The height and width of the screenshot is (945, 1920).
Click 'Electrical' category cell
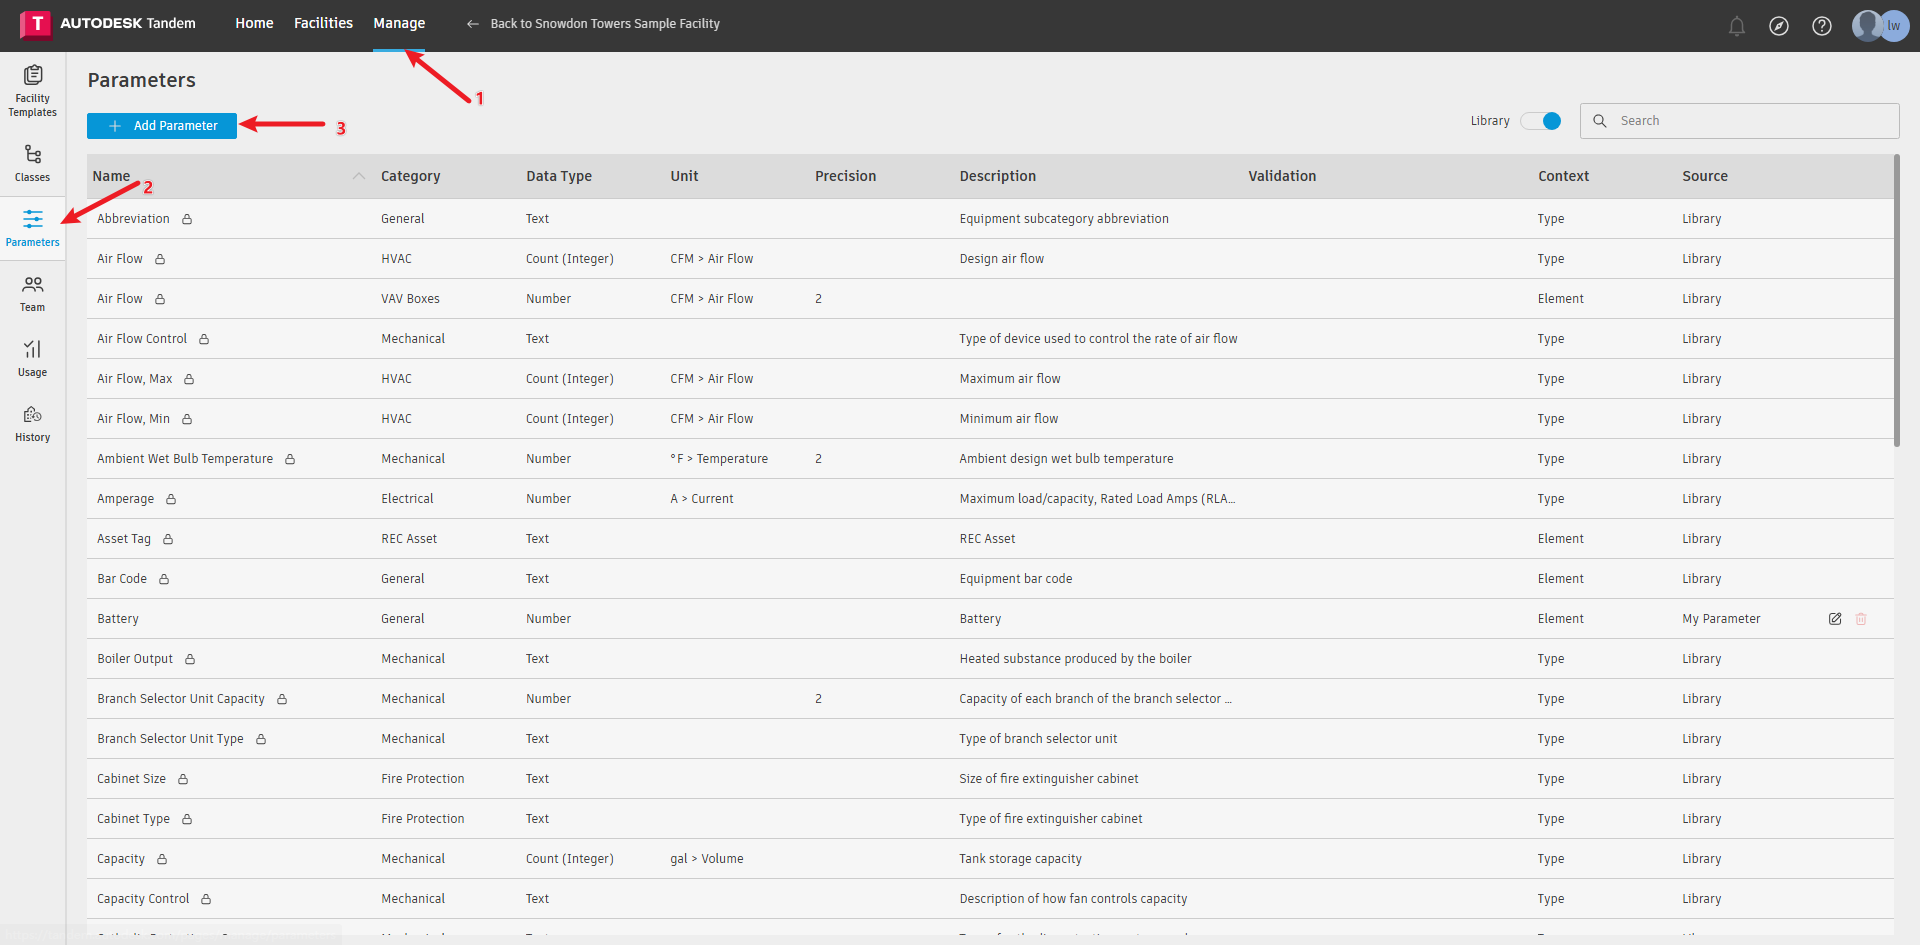pyautogui.click(x=407, y=499)
